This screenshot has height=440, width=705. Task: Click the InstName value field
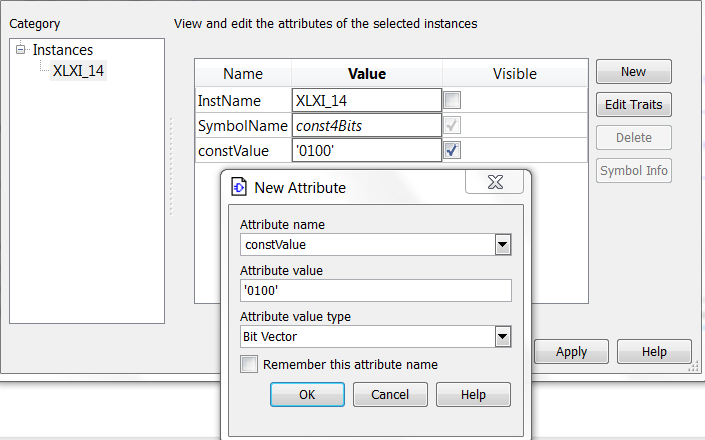click(x=367, y=100)
